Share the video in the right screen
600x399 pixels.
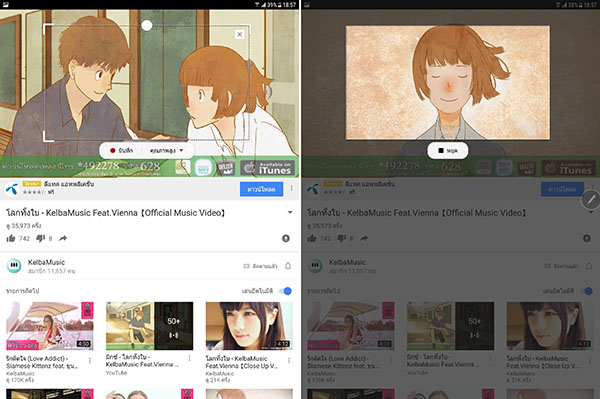coord(364,238)
